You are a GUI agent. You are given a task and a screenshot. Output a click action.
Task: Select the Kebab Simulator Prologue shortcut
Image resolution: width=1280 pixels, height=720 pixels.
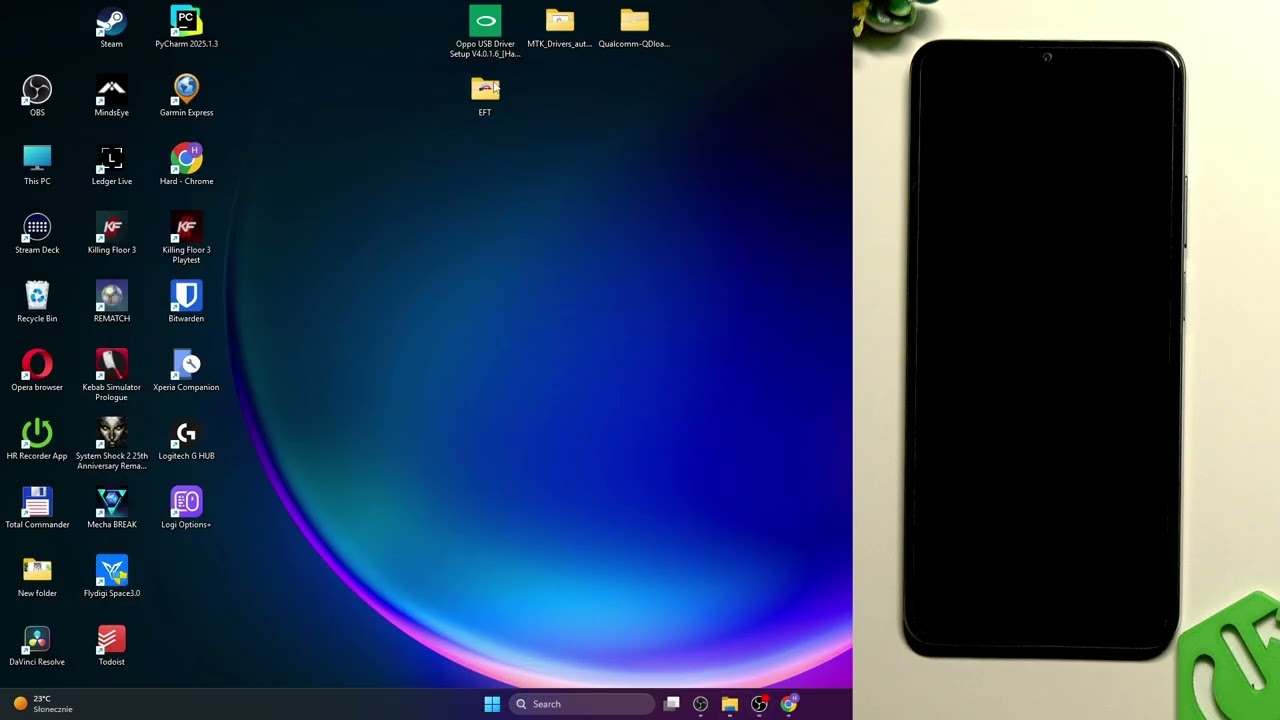coord(111,377)
